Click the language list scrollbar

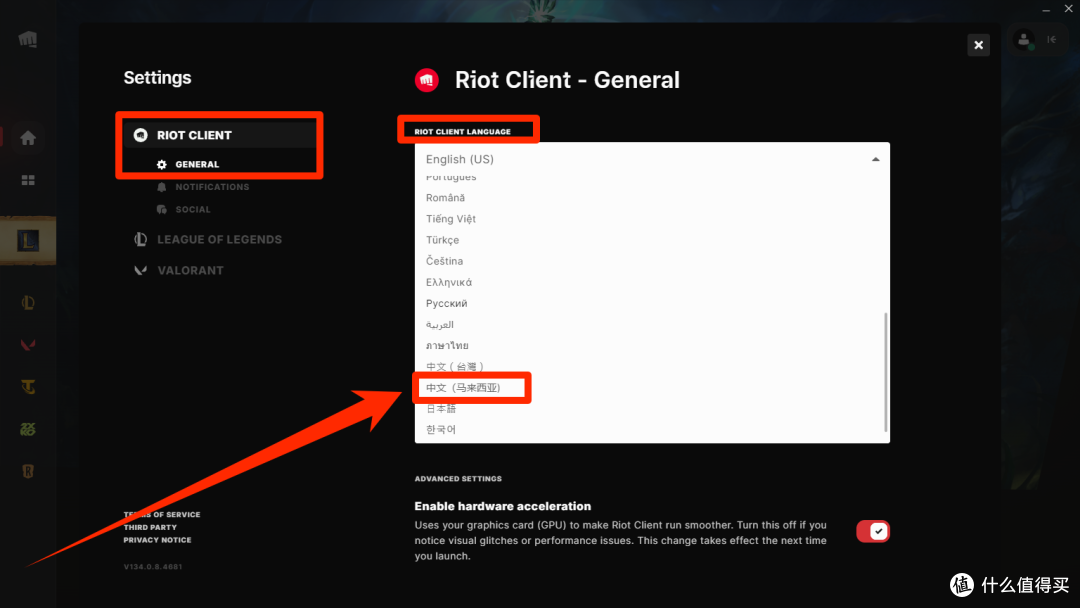click(886, 373)
